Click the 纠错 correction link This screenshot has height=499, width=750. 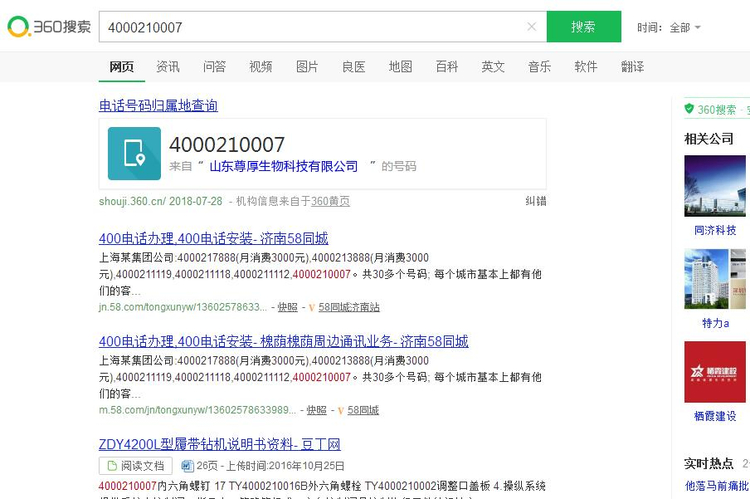(536, 201)
